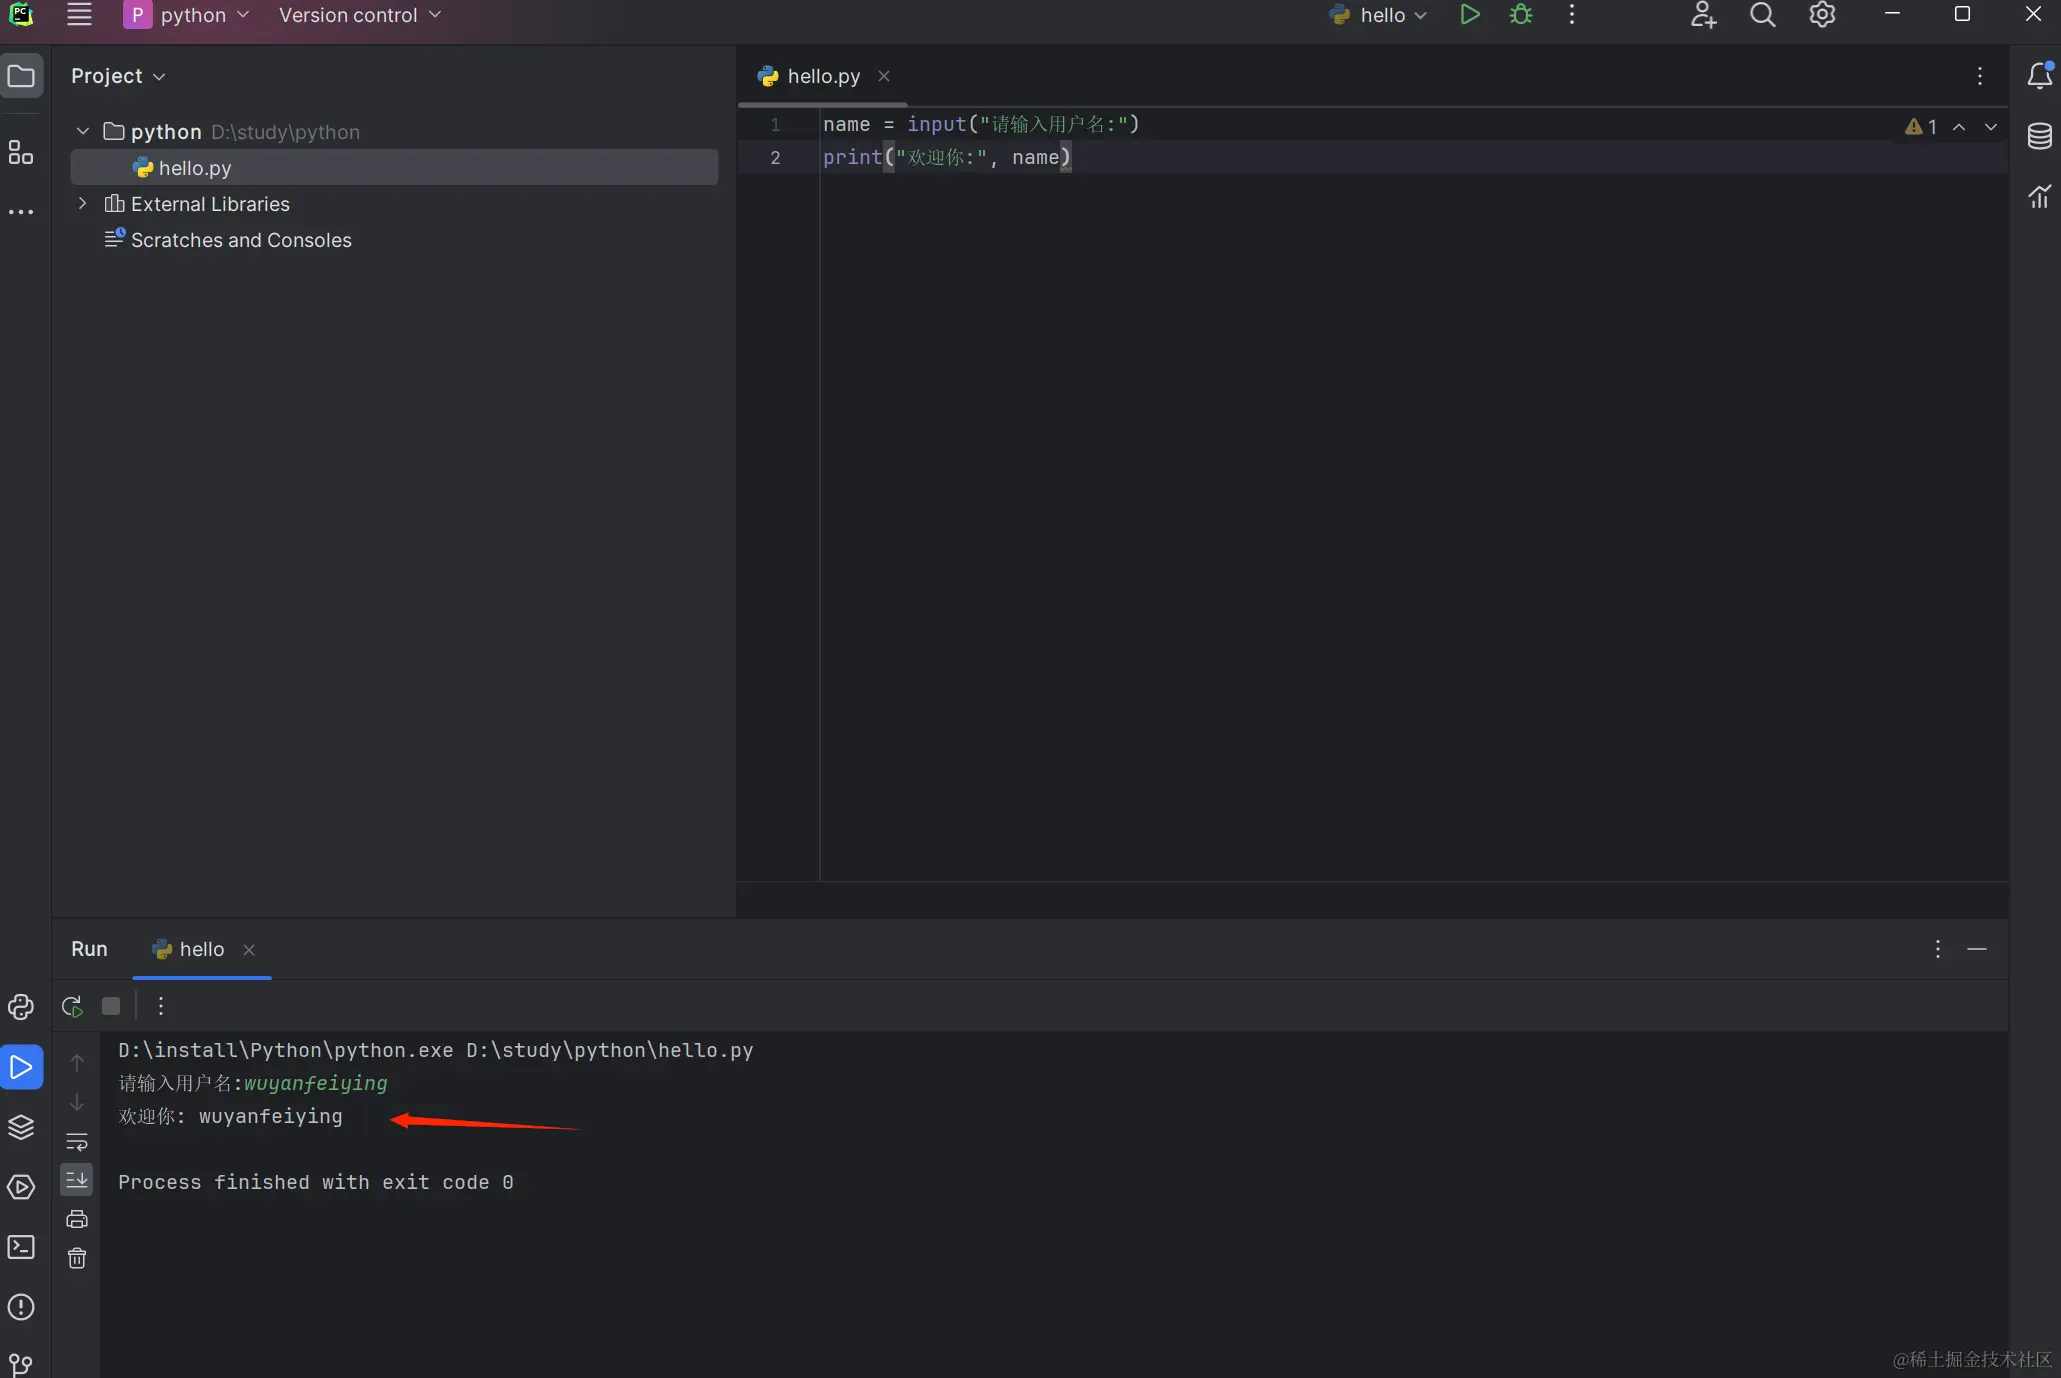
Task: Toggle scroll to end of console
Action: click(77, 1180)
